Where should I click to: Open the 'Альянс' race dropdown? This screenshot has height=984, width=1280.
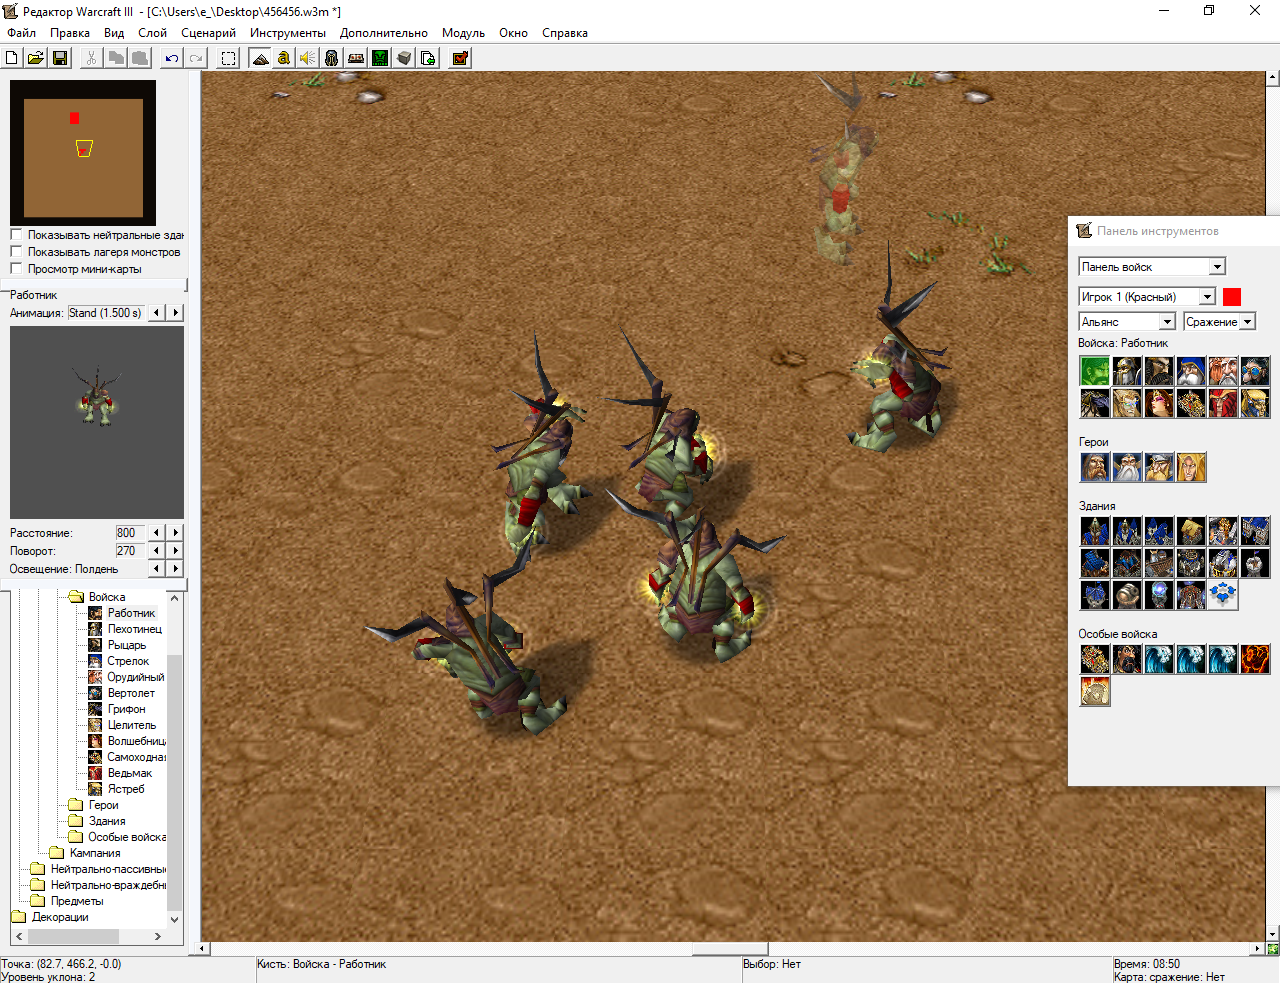(1167, 322)
